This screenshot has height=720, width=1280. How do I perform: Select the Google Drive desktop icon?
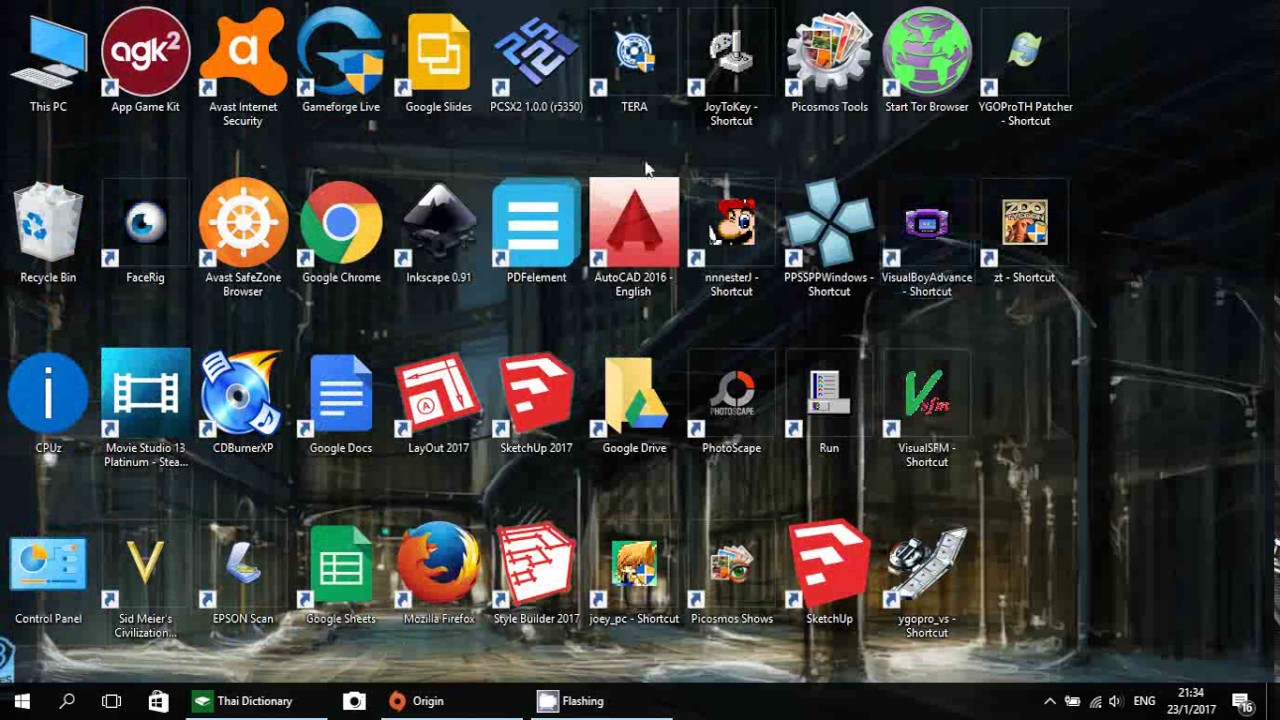634,402
